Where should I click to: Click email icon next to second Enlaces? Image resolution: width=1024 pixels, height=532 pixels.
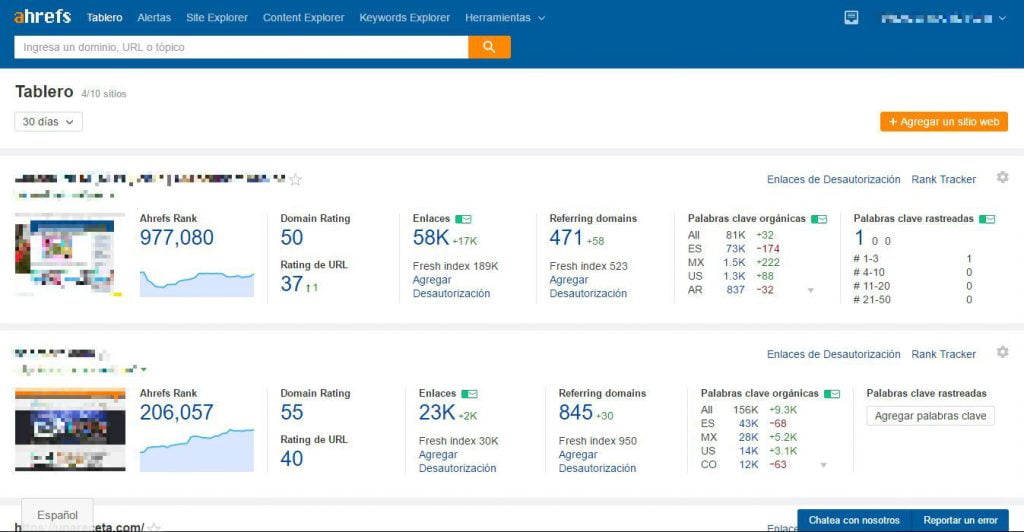(x=470, y=394)
